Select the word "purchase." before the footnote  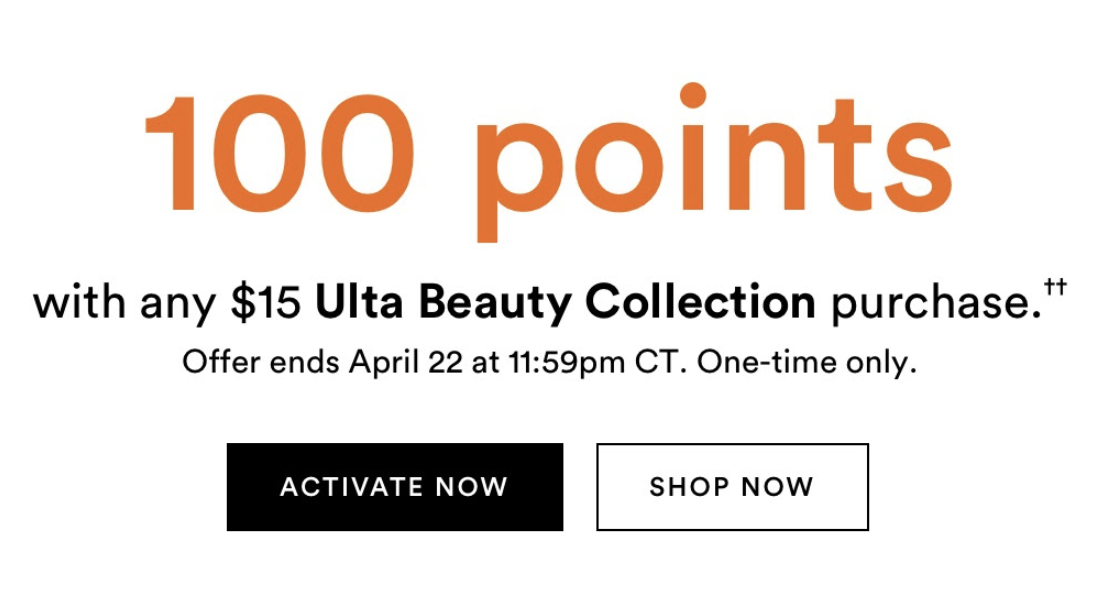(936, 304)
